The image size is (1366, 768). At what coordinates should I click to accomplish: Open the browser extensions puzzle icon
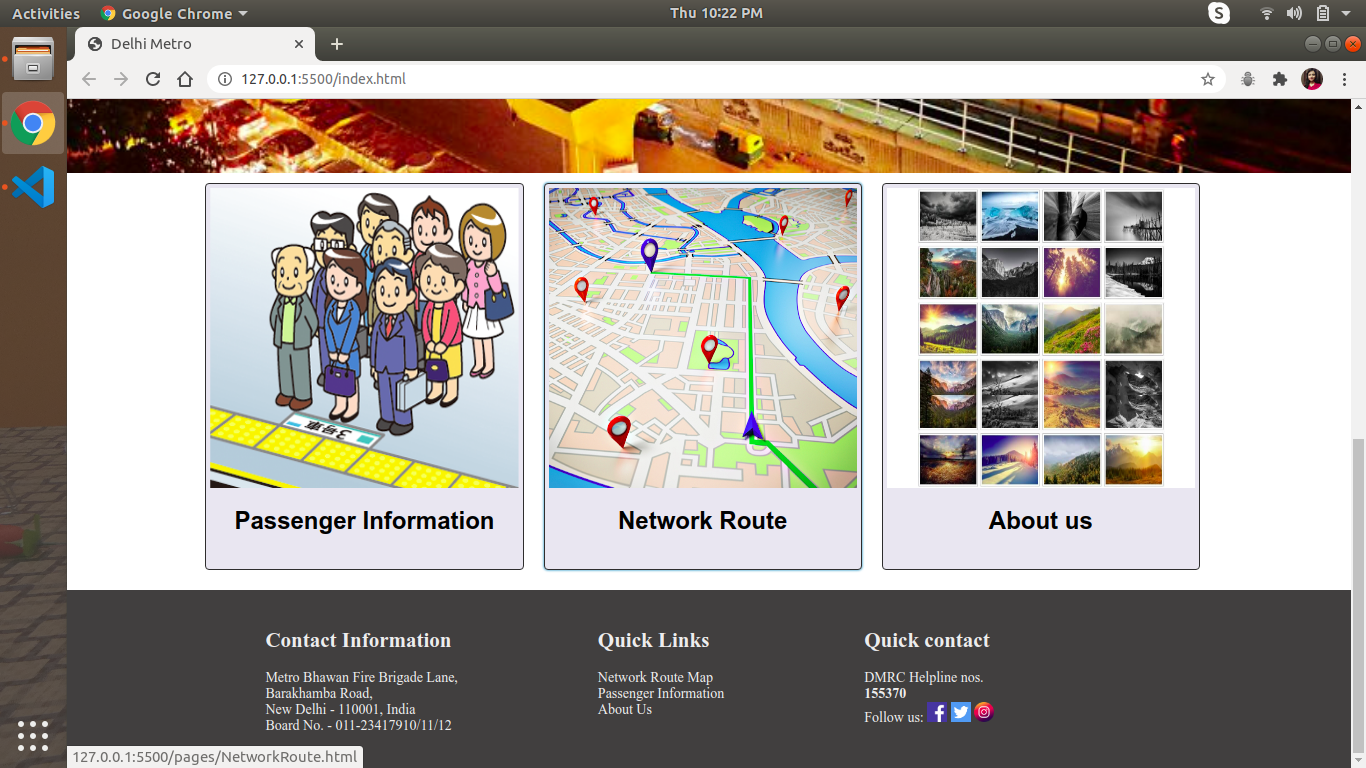point(1280,78)
